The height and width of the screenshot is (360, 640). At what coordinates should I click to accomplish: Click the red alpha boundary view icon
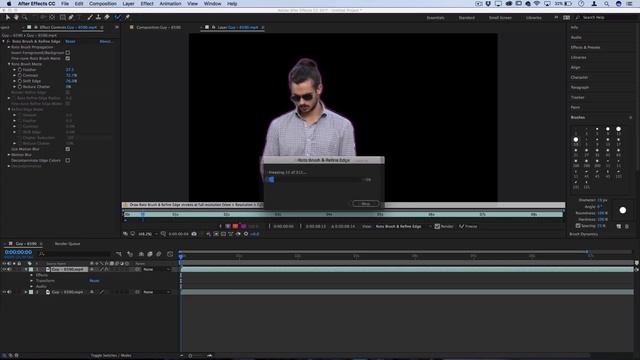(235, 226)
